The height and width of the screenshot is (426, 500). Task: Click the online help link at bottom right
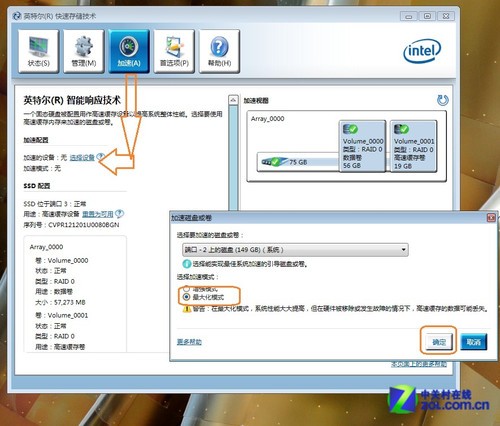(x=419, y=365)
